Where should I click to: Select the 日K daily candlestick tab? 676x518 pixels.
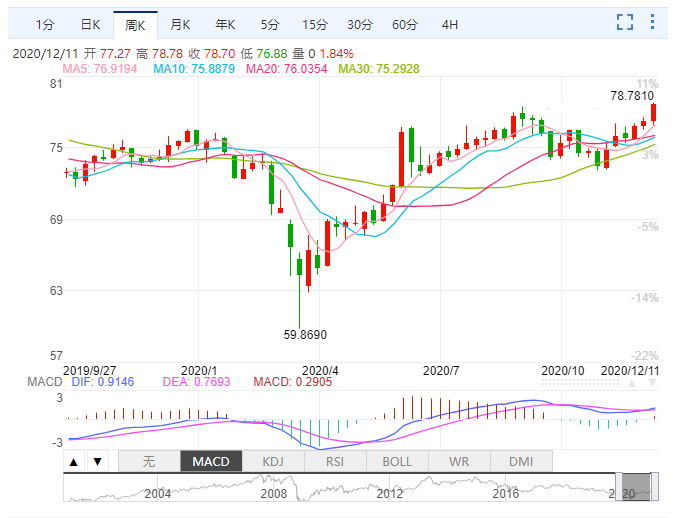pyautogui.click(x=90, y=24)
